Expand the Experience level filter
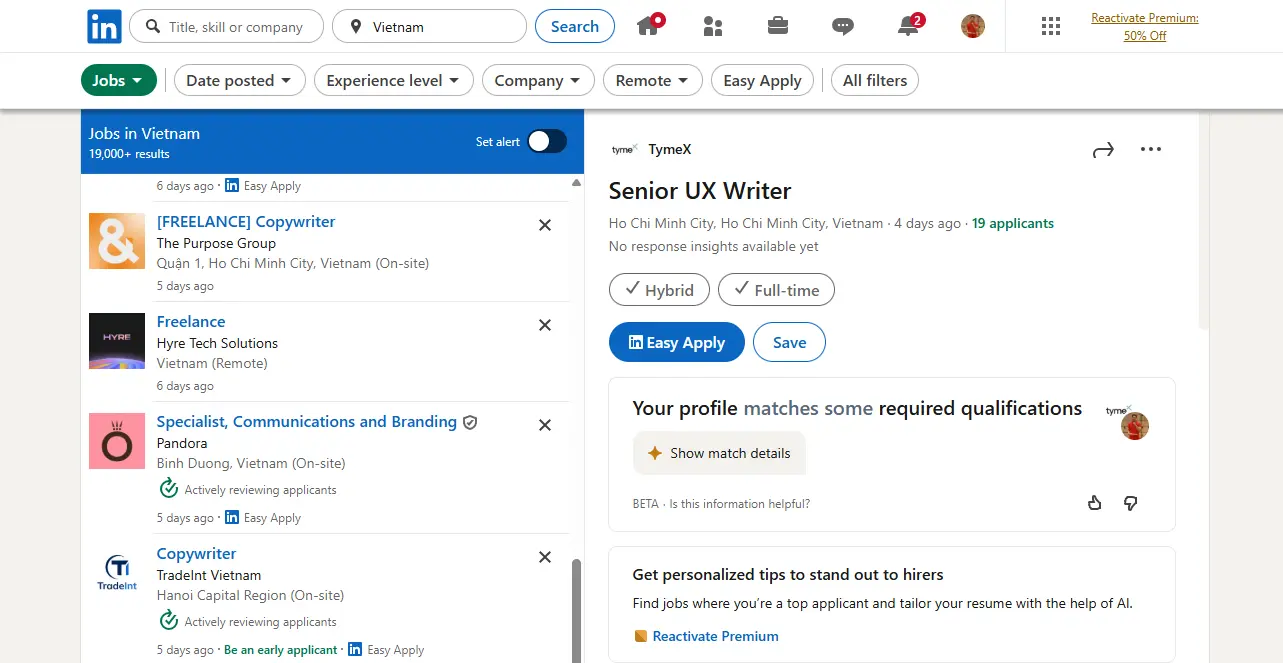This screenshot has width=1283, height=663. (x=394, y=80)
